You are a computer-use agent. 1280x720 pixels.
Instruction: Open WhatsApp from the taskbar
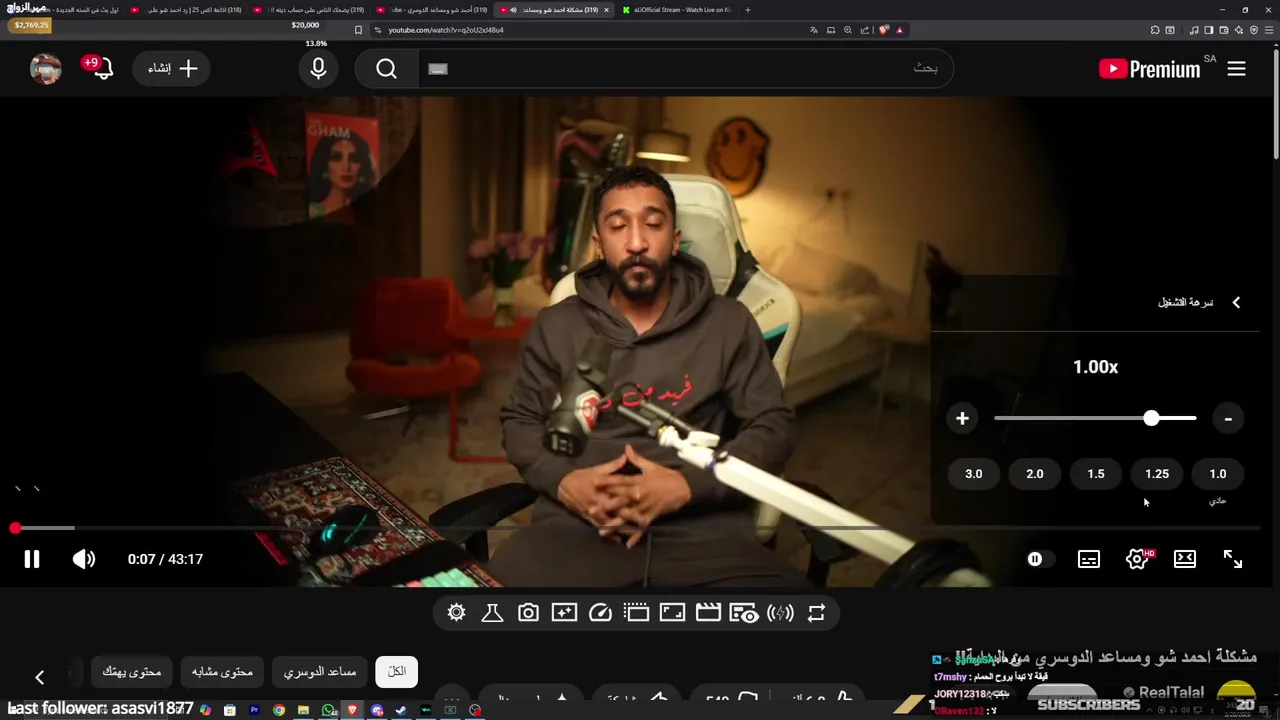coord(328,710)
